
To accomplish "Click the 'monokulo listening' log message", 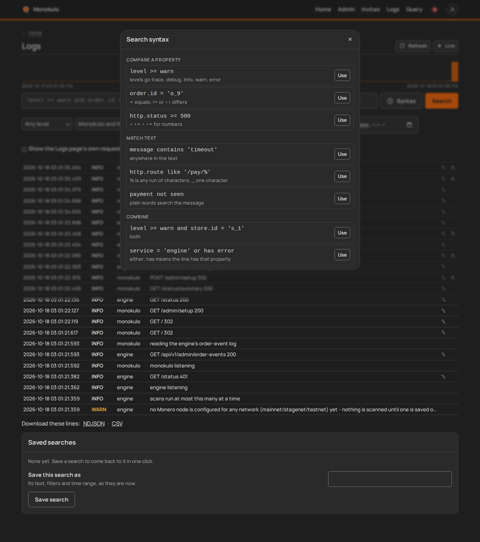I will coord(172,366).
